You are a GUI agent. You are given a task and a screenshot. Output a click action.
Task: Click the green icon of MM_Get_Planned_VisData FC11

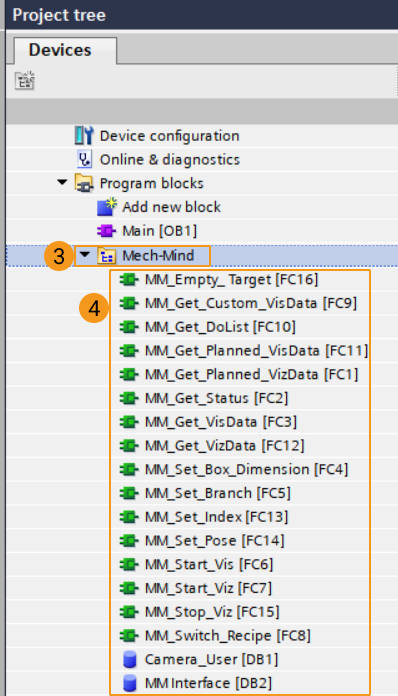(x=129, y=351)
